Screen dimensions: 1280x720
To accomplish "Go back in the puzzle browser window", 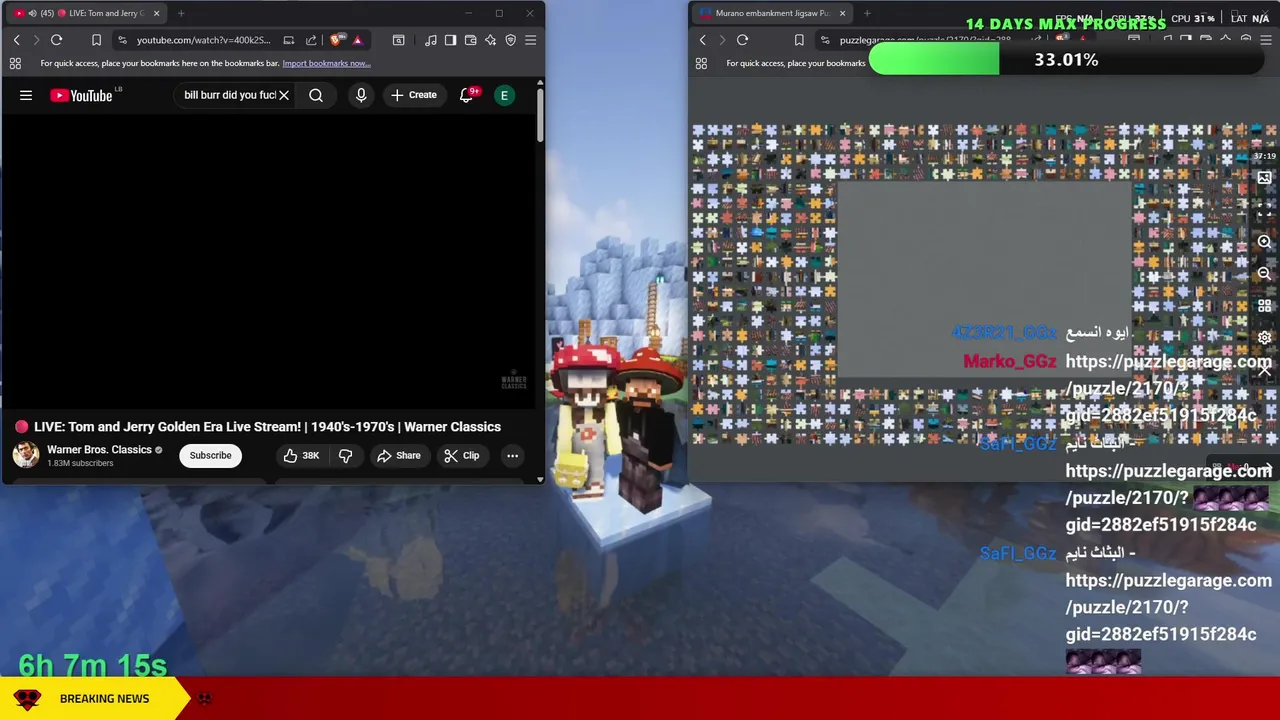I will 702,40.
